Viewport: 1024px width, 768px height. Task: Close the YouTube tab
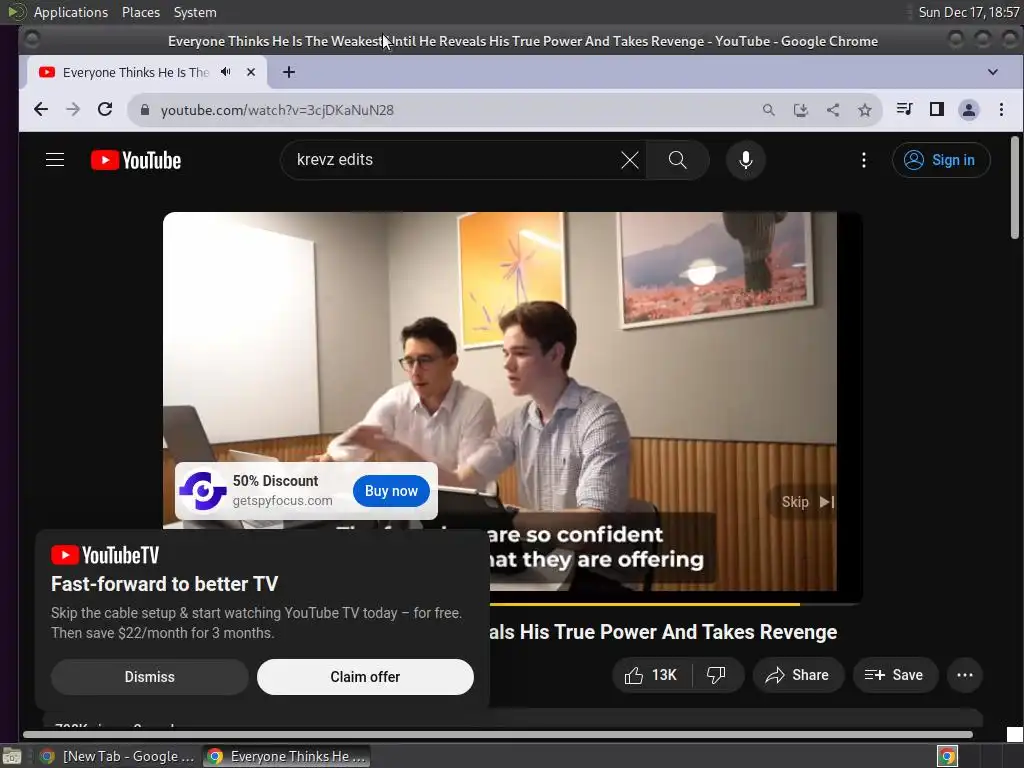(251, 72)
